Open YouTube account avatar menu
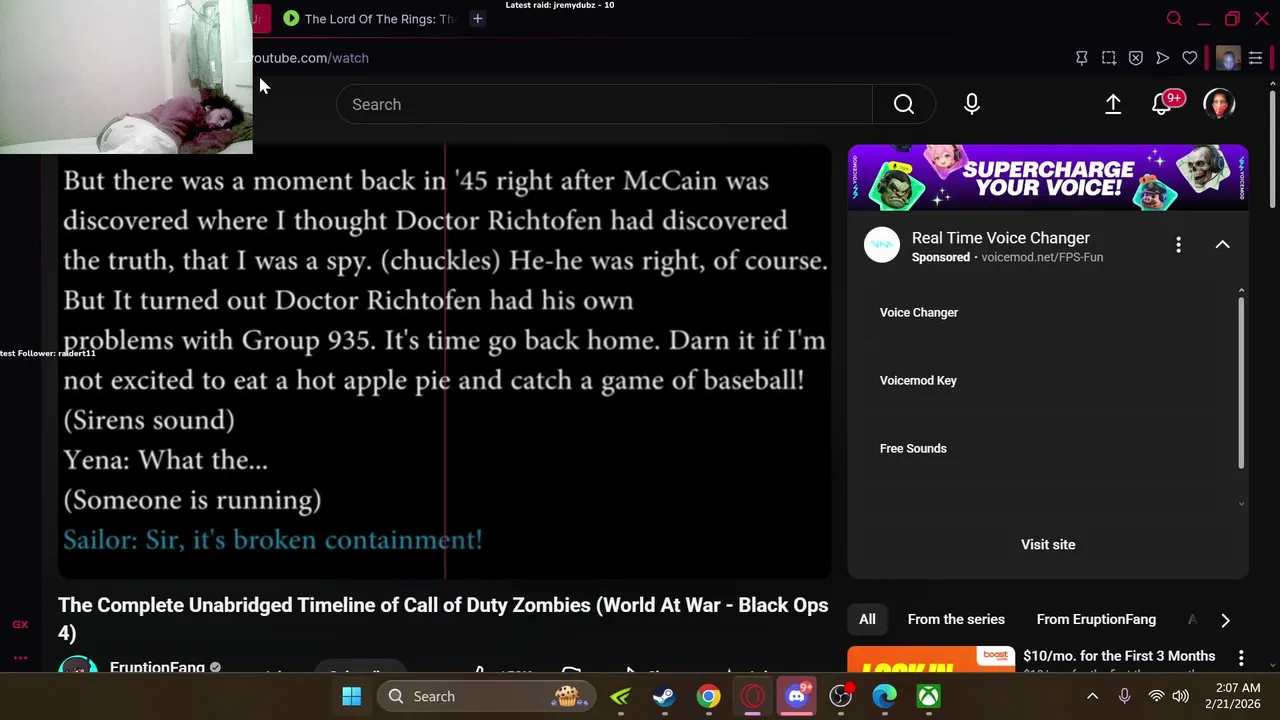Image resolution: width=1280 pixels, height=720 pixels. click(1219, 104)
